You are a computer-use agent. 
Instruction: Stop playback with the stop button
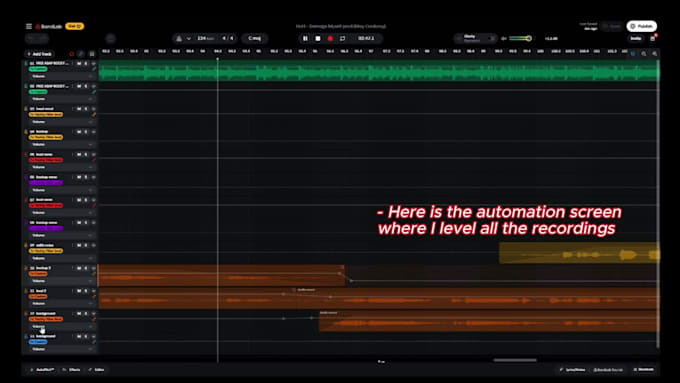point(318,39)
